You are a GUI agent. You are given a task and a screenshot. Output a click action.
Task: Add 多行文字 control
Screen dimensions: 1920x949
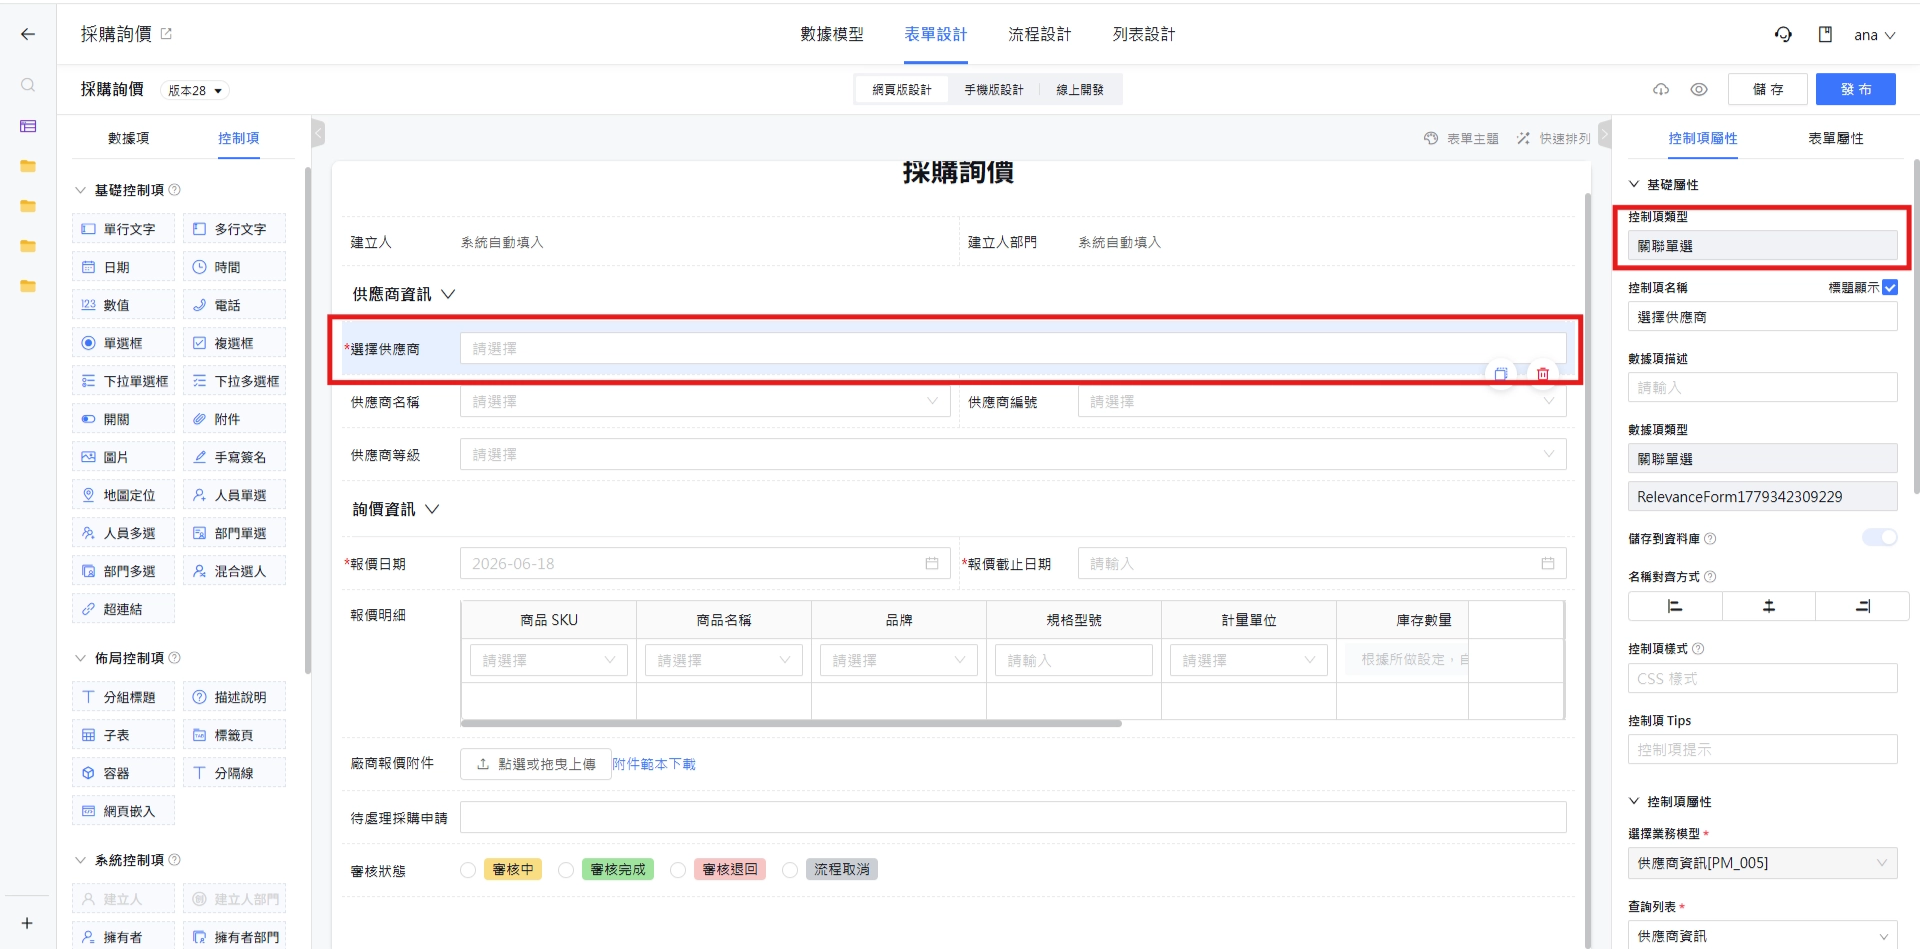[x=234, y=229]
